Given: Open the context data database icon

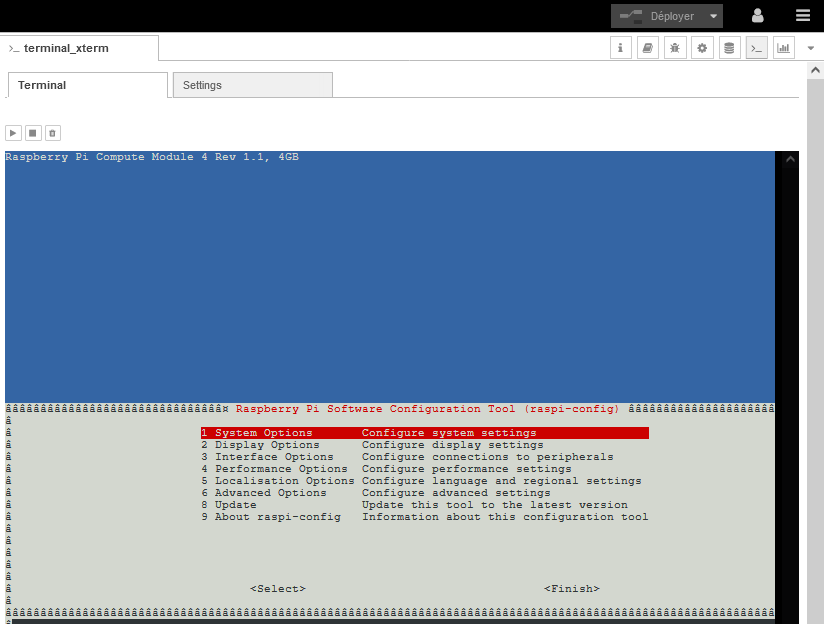Looking at the screenshot, I should point(729,48).
